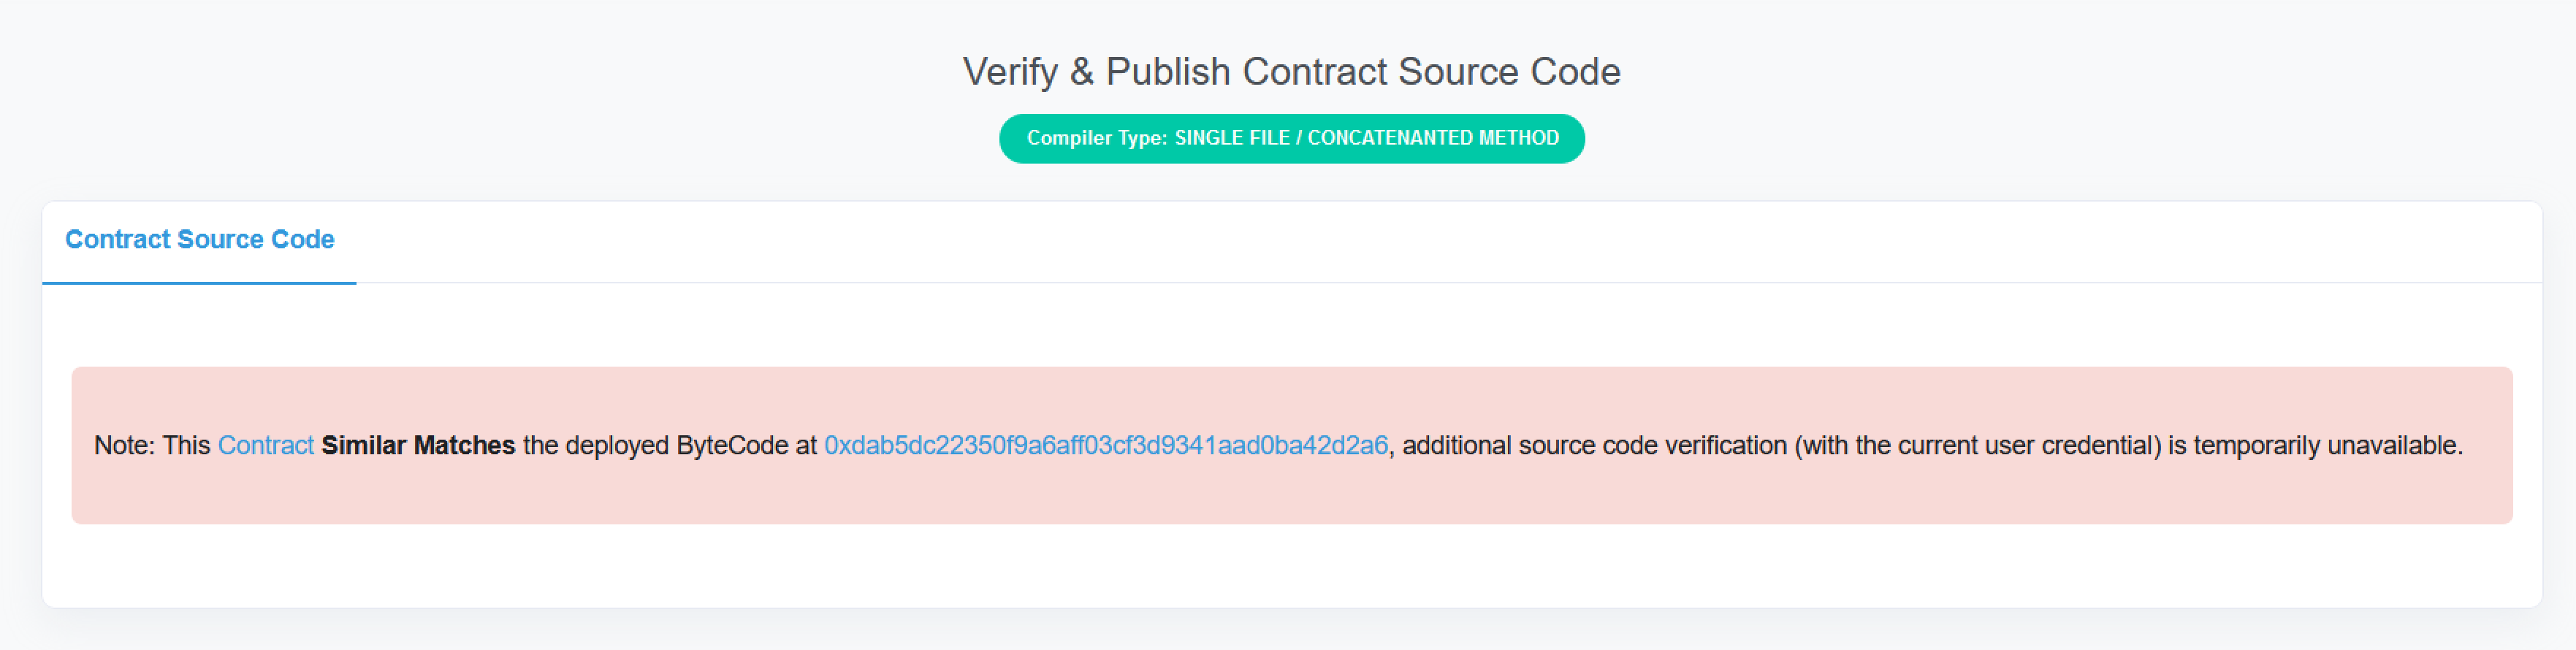
Task: Click the green Compiler Type badge
Action: (1291, 138)
